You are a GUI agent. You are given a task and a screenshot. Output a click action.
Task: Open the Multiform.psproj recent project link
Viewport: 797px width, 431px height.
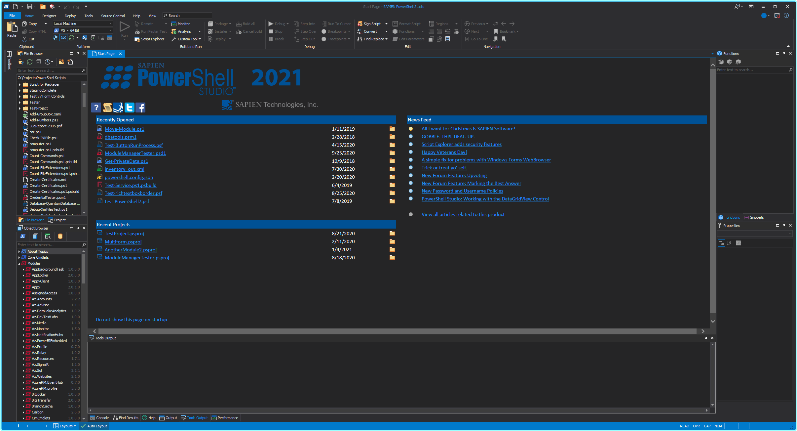pos(122,242)
